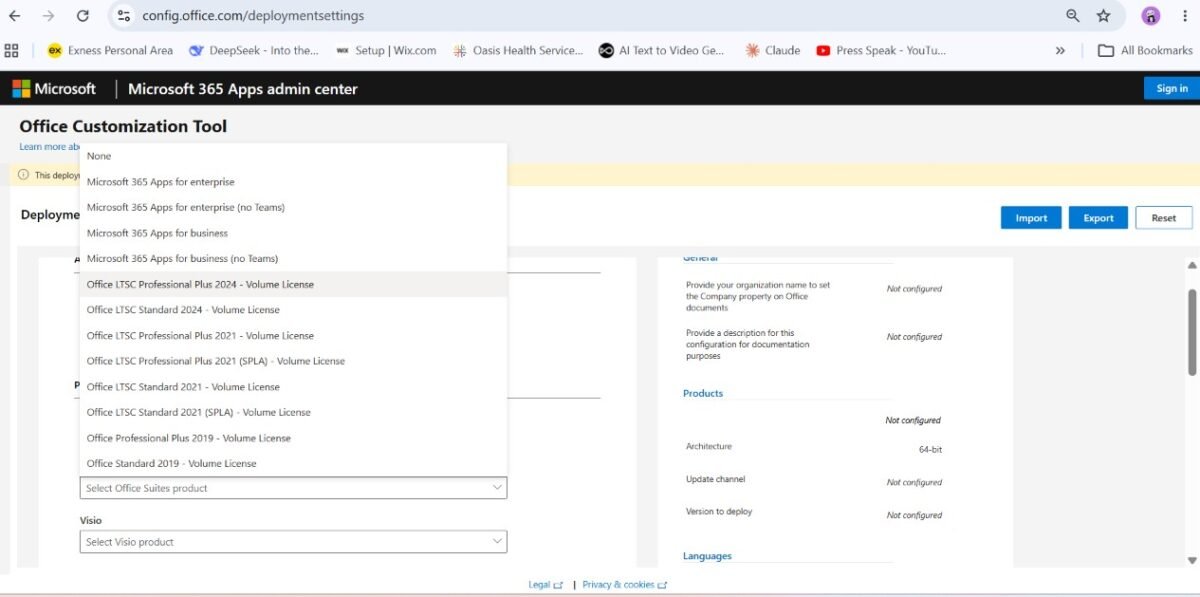Viewport: 1200px width, 597px height.
Task: Open Microsoft 365 Apps admin center title
Action: 243,89
